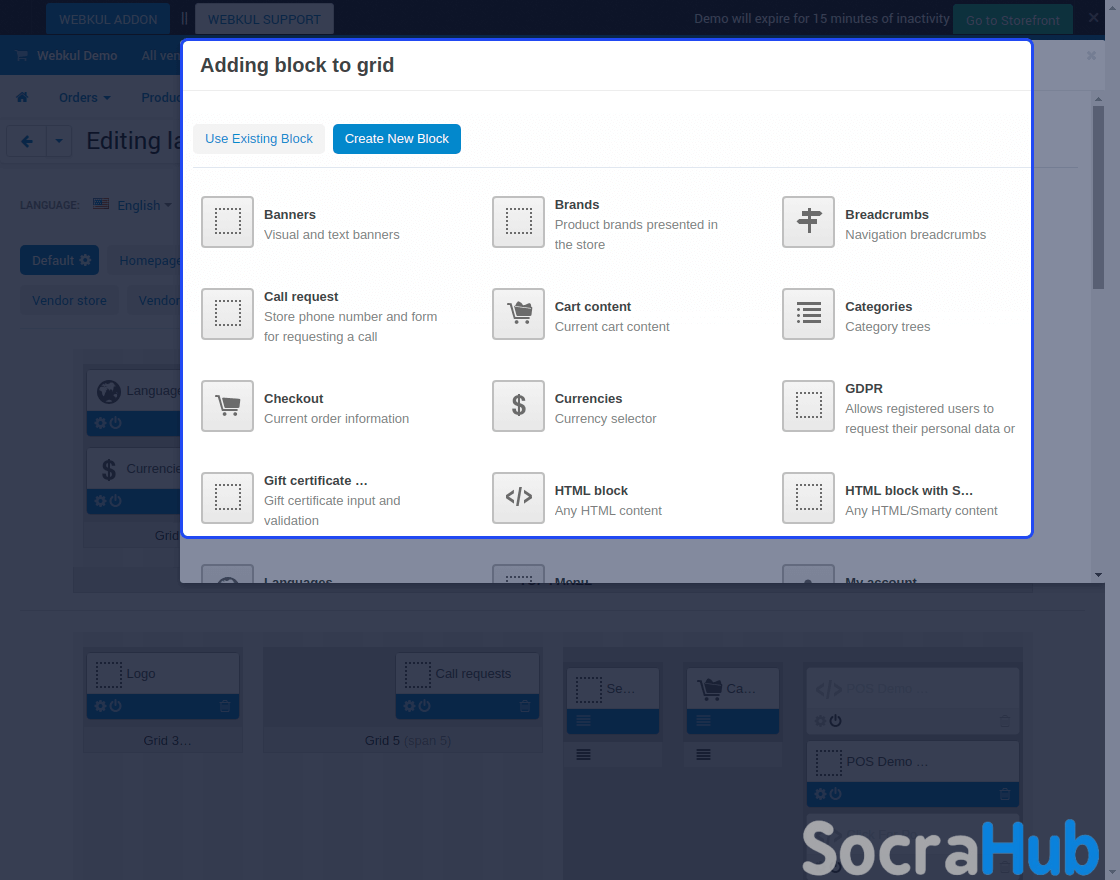Click the GDPR block title

[864, 389]
